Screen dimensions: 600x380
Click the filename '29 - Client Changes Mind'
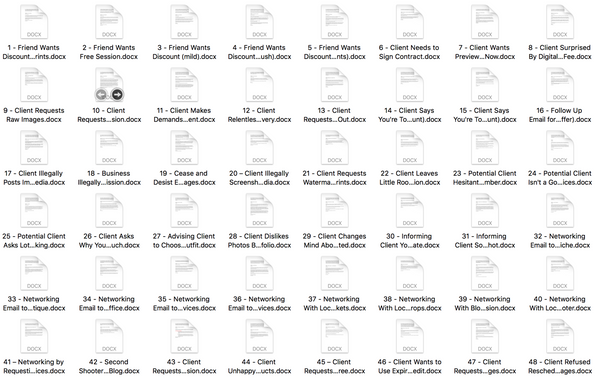click(x=334, y=241)
